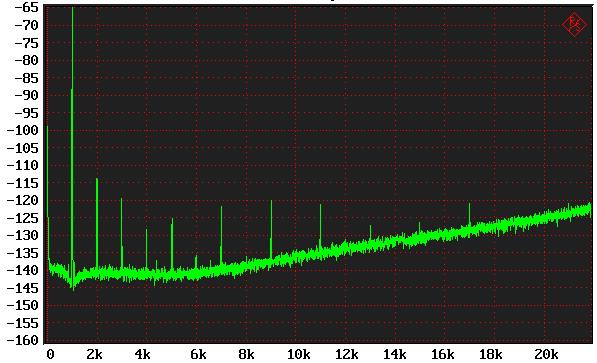Select the -125 level label

[x=22, y=218]
